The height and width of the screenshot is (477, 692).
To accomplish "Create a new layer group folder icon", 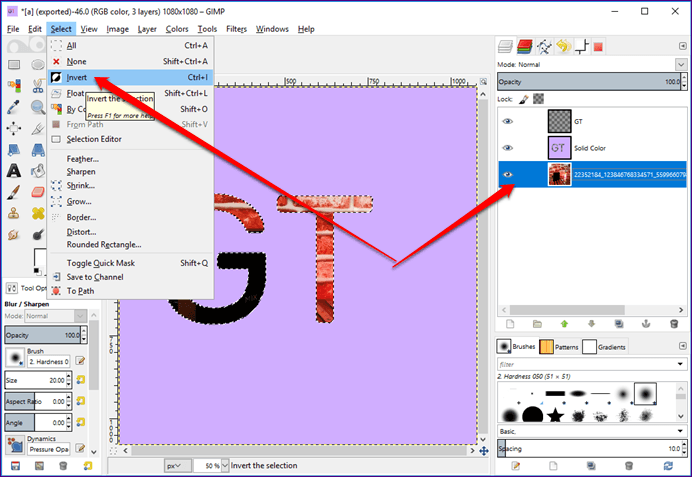I will [x=537, y=324].
